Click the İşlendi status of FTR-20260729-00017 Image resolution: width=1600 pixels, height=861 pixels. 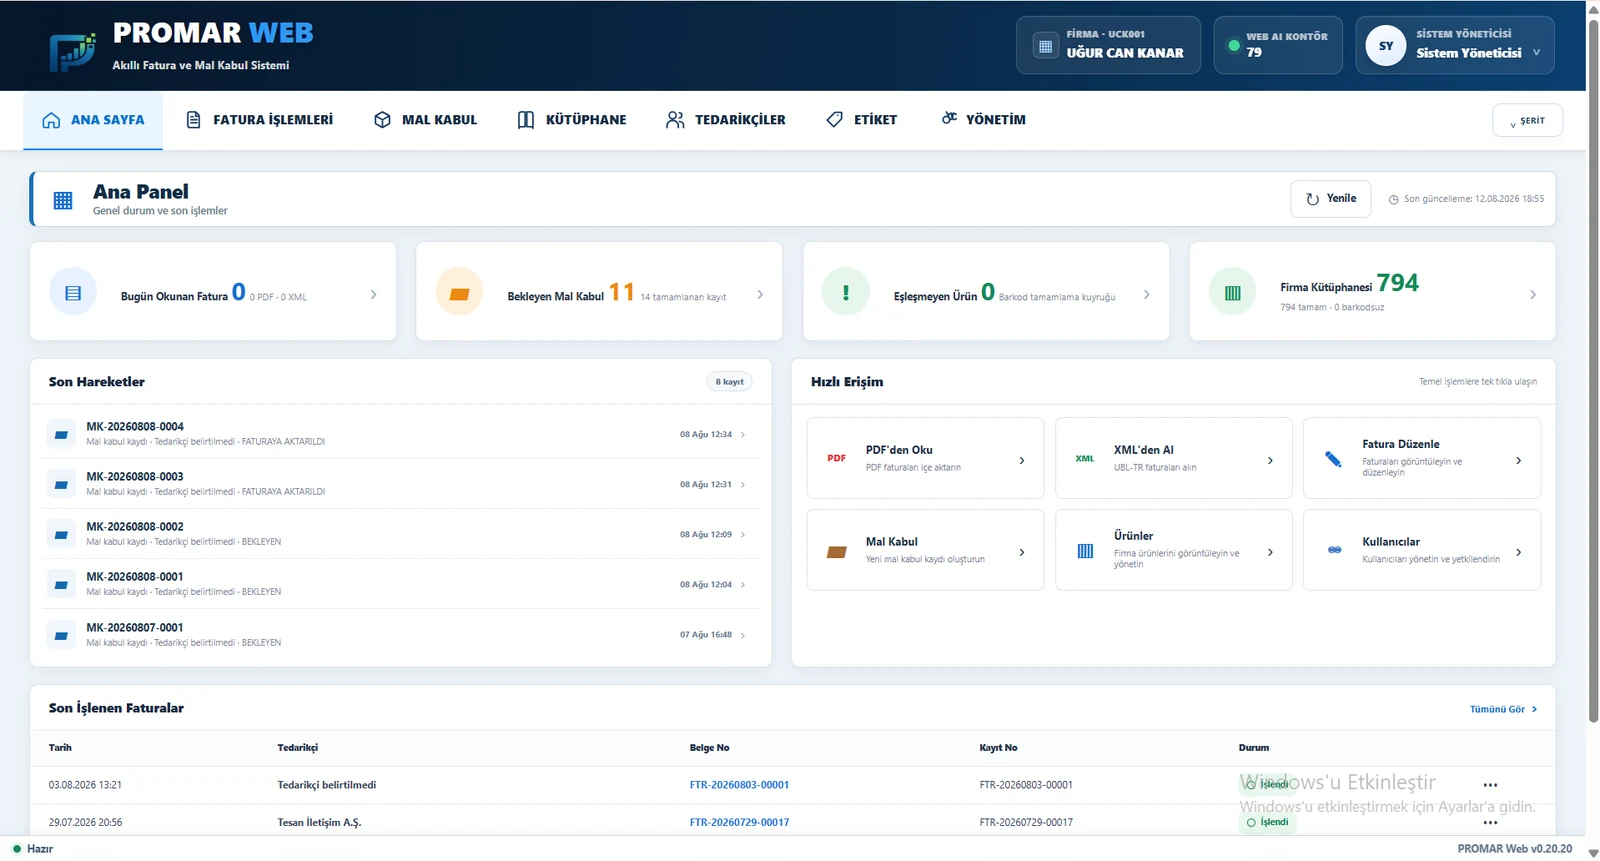coord(1267,822)
